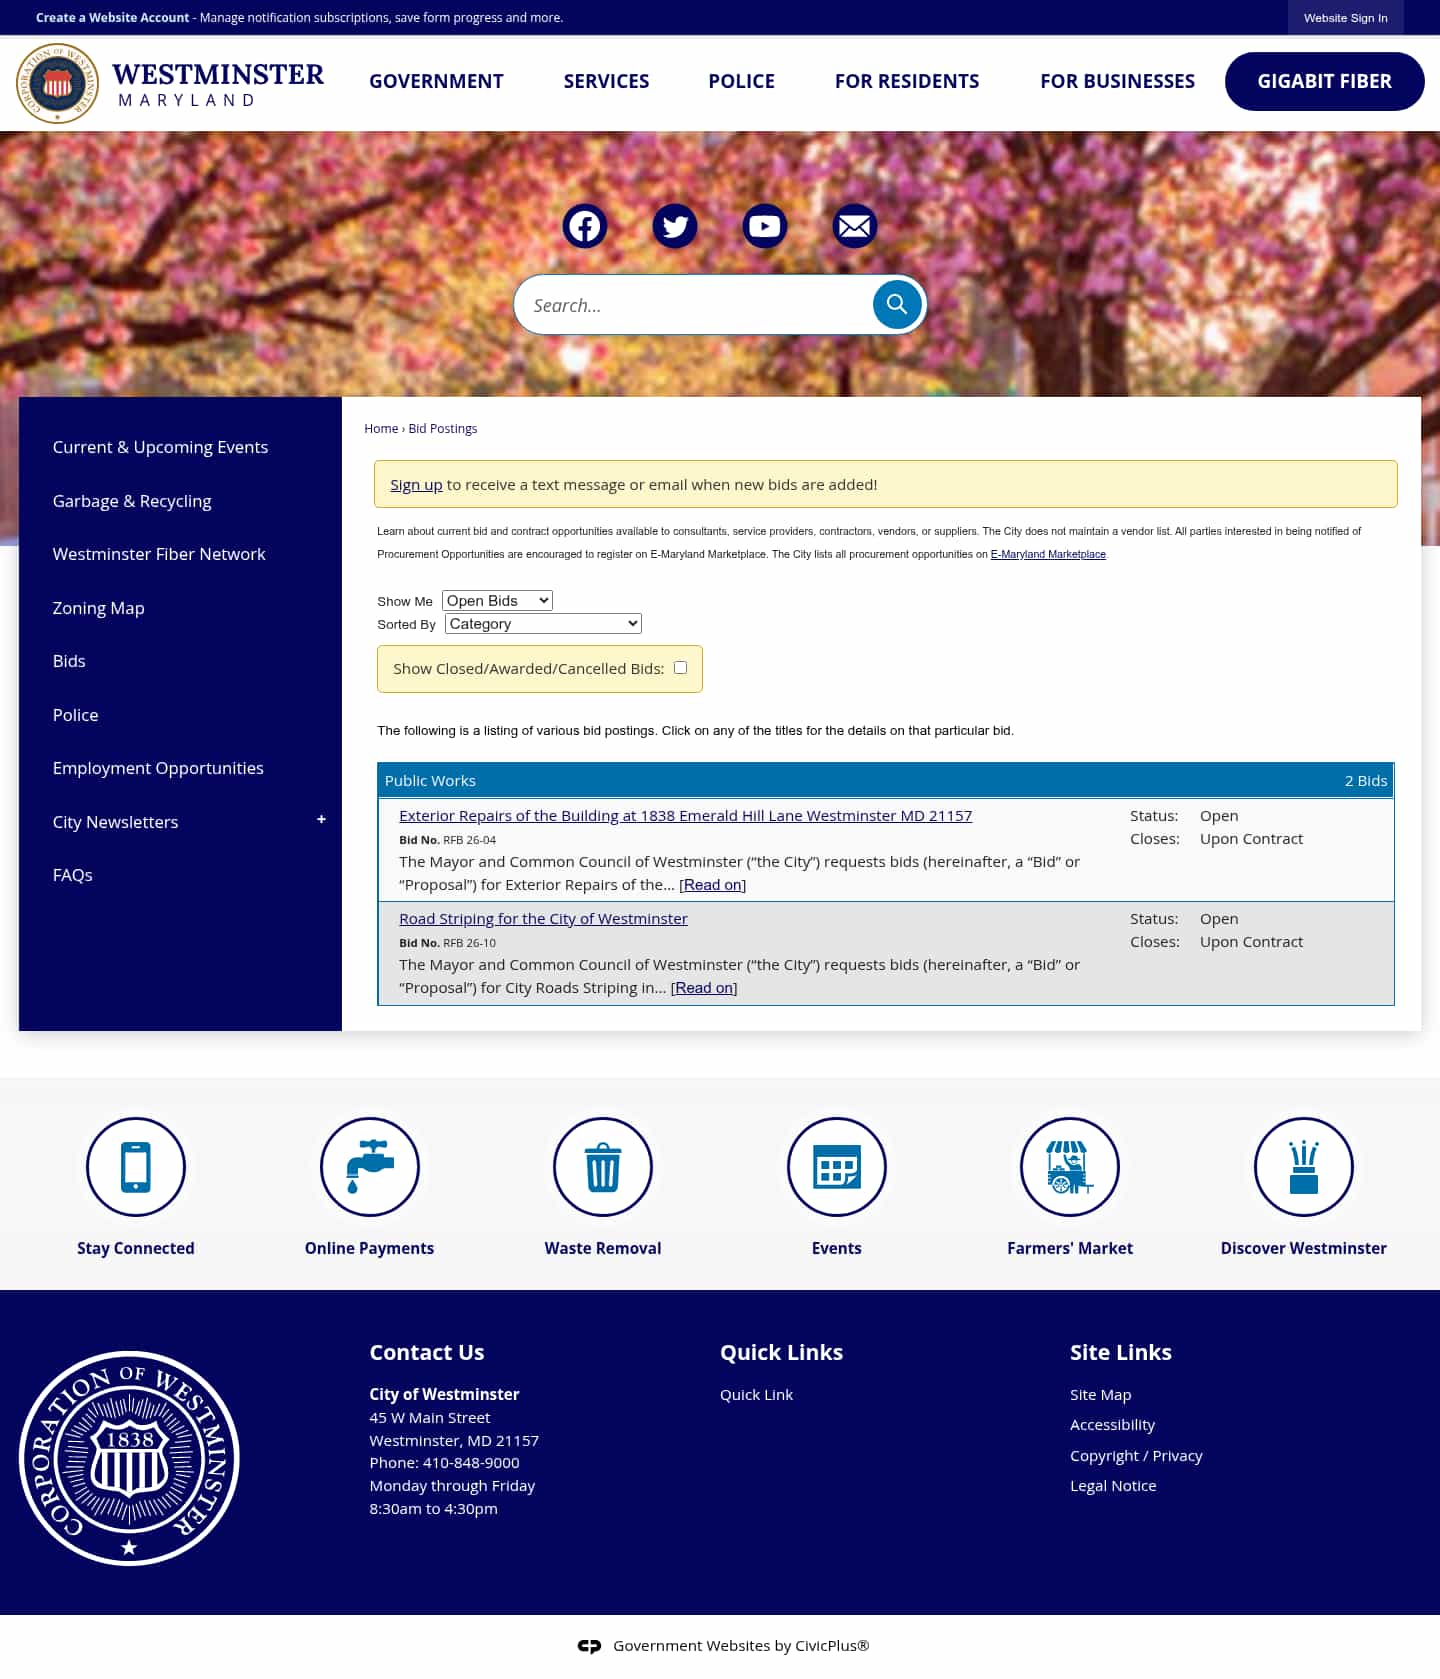This screenshot has height=1679, width=1440.
Task: Open the YouTube social icon
Action: [765, 226]
